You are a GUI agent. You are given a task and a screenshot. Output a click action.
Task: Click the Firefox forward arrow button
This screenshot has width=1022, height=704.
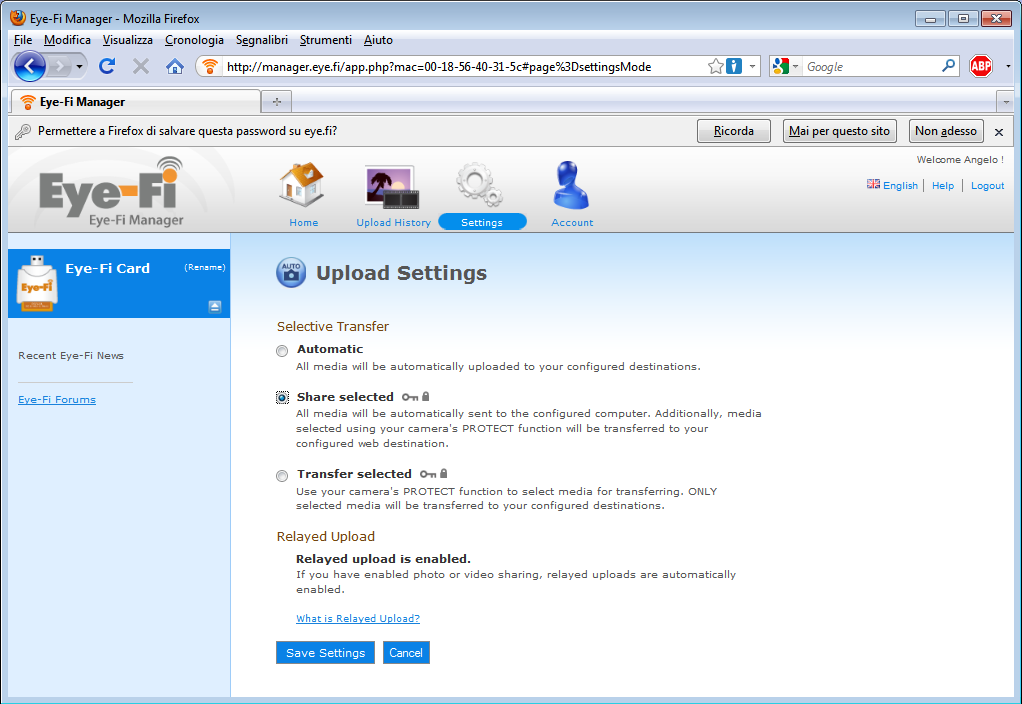point(59,66)
